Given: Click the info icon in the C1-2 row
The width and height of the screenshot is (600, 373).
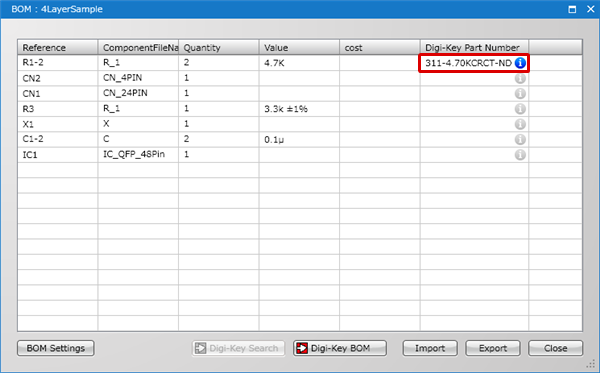Looking at the screenshot, I should (x=520, y=139).
